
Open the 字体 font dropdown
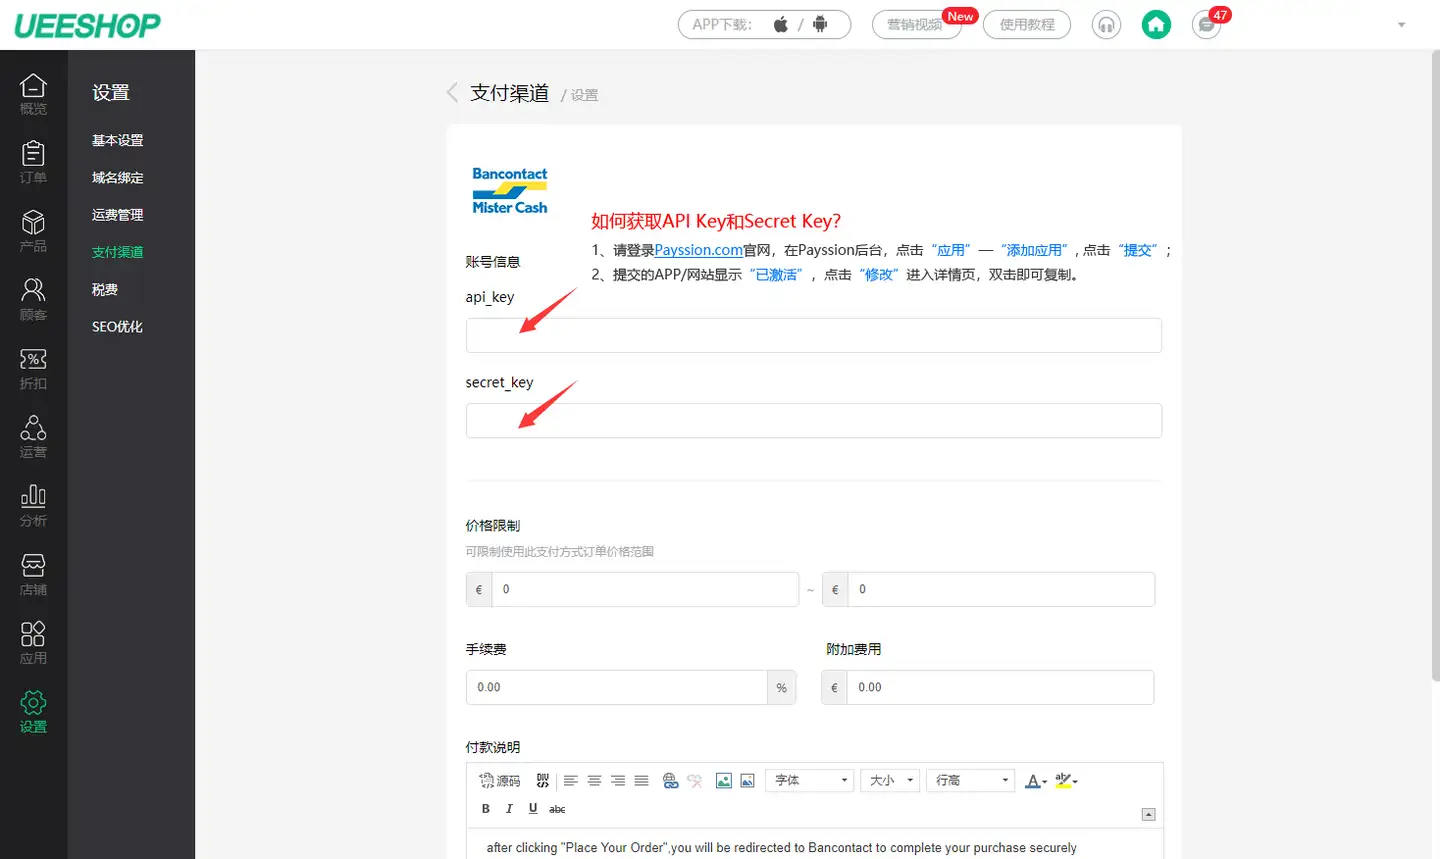click(809, 780)
